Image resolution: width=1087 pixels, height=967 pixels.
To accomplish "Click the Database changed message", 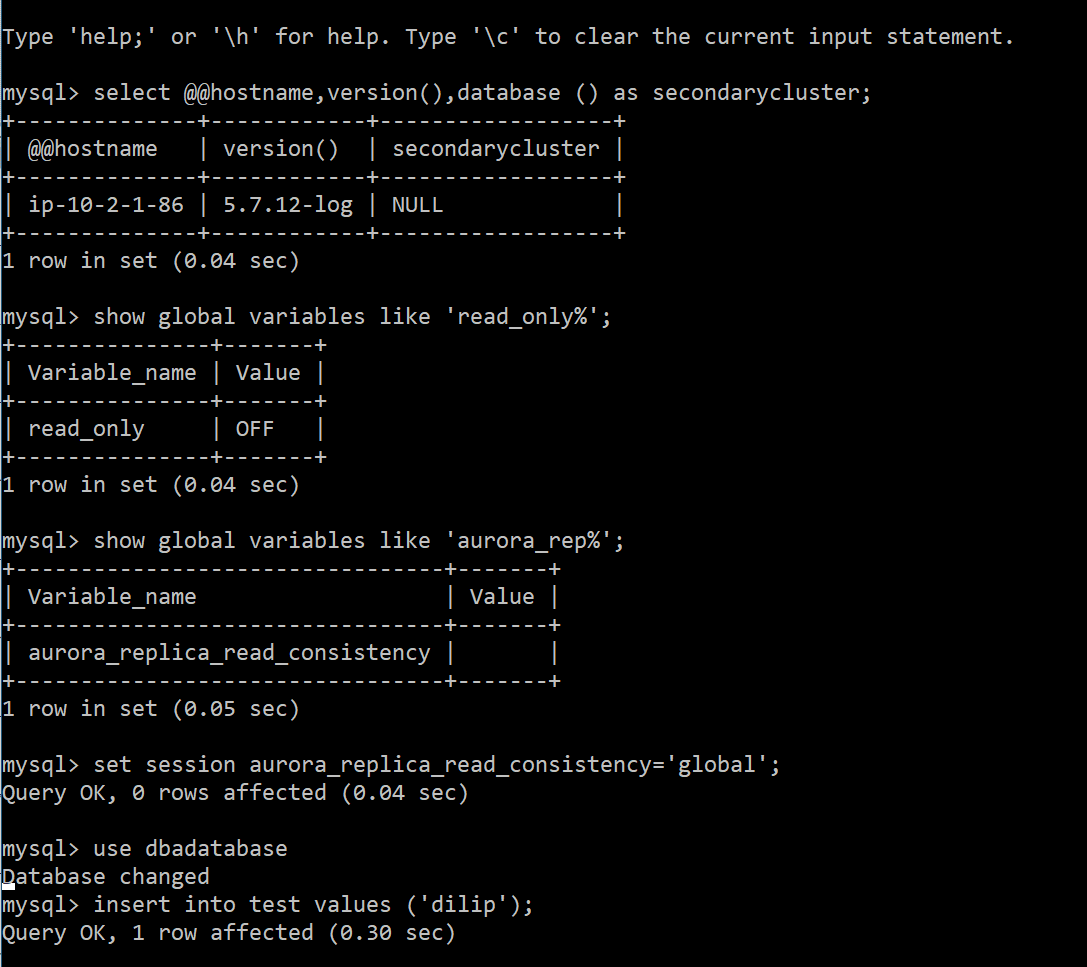I will [105, 877].
